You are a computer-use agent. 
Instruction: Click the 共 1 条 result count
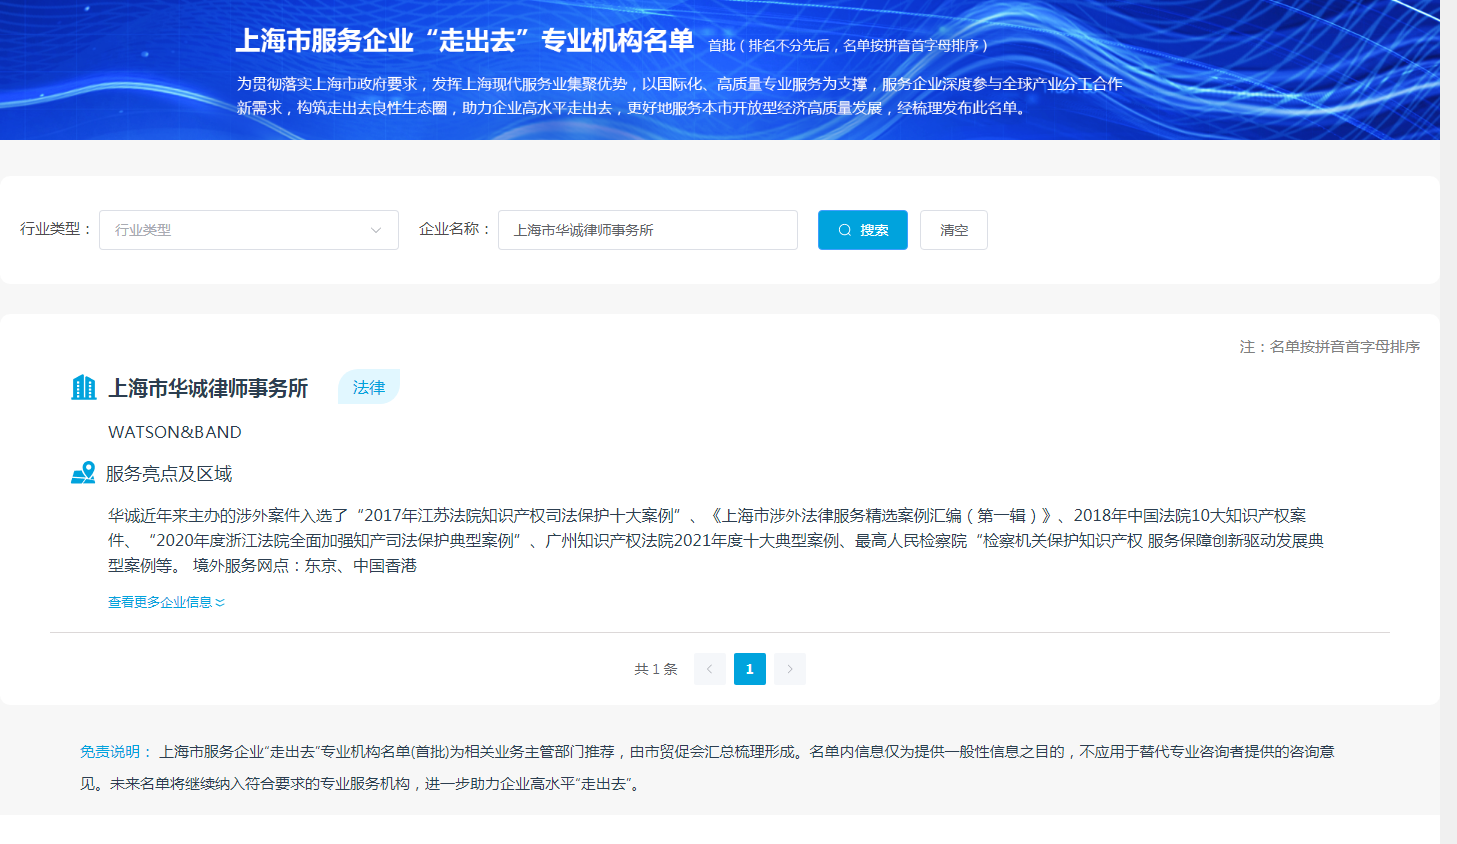point(656,669)
